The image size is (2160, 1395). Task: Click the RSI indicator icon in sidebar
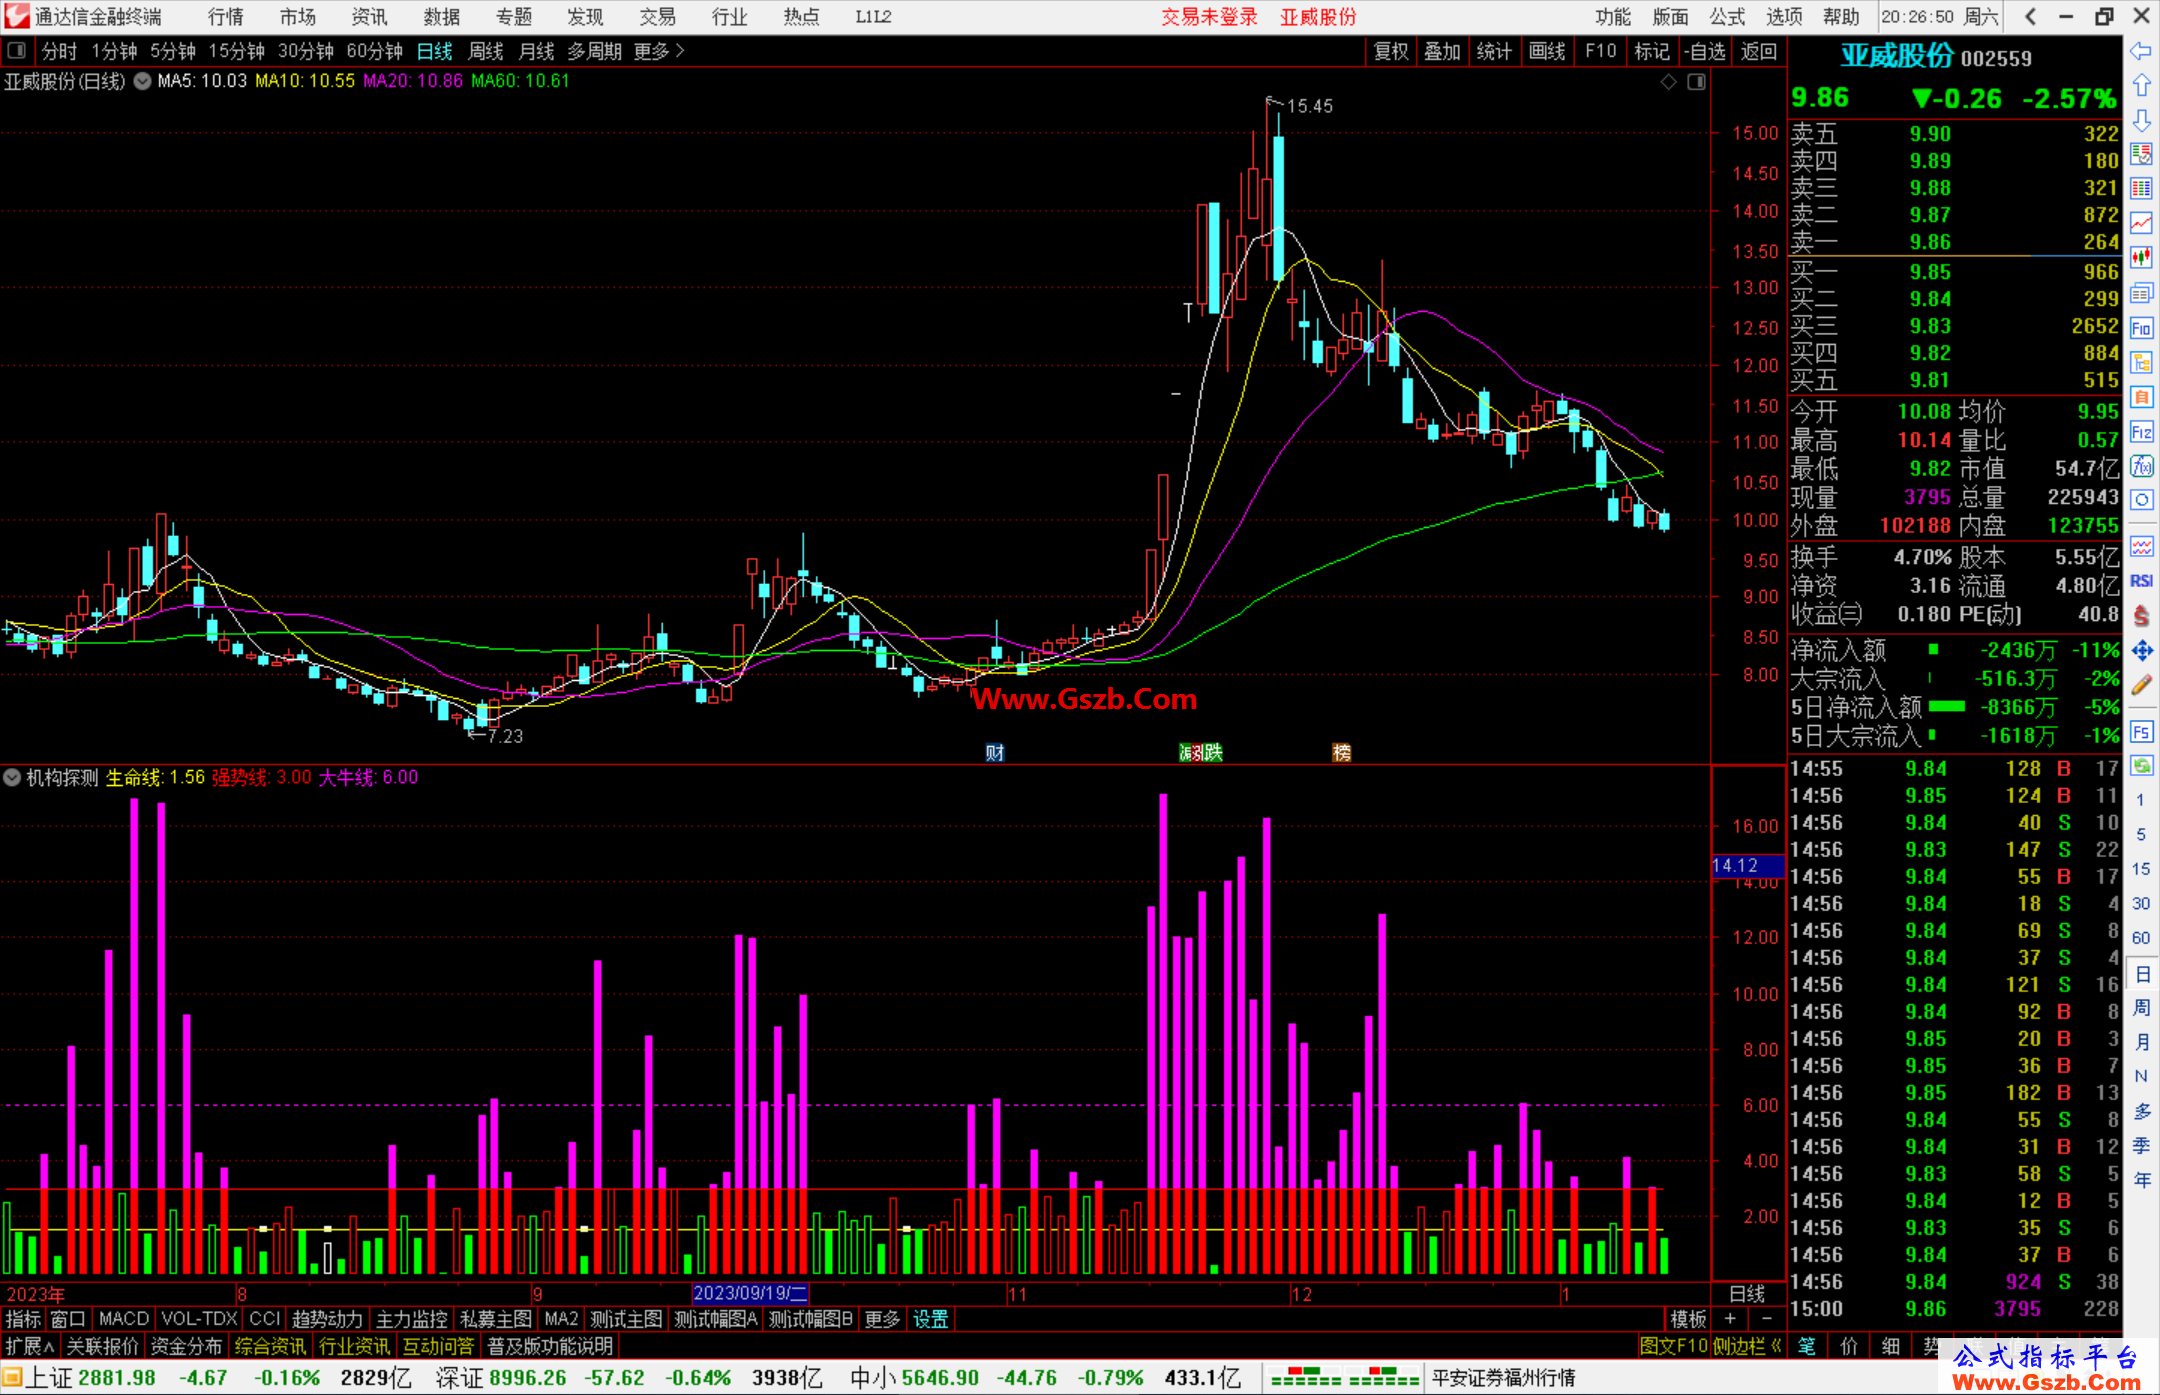[x=2141, y=581]
